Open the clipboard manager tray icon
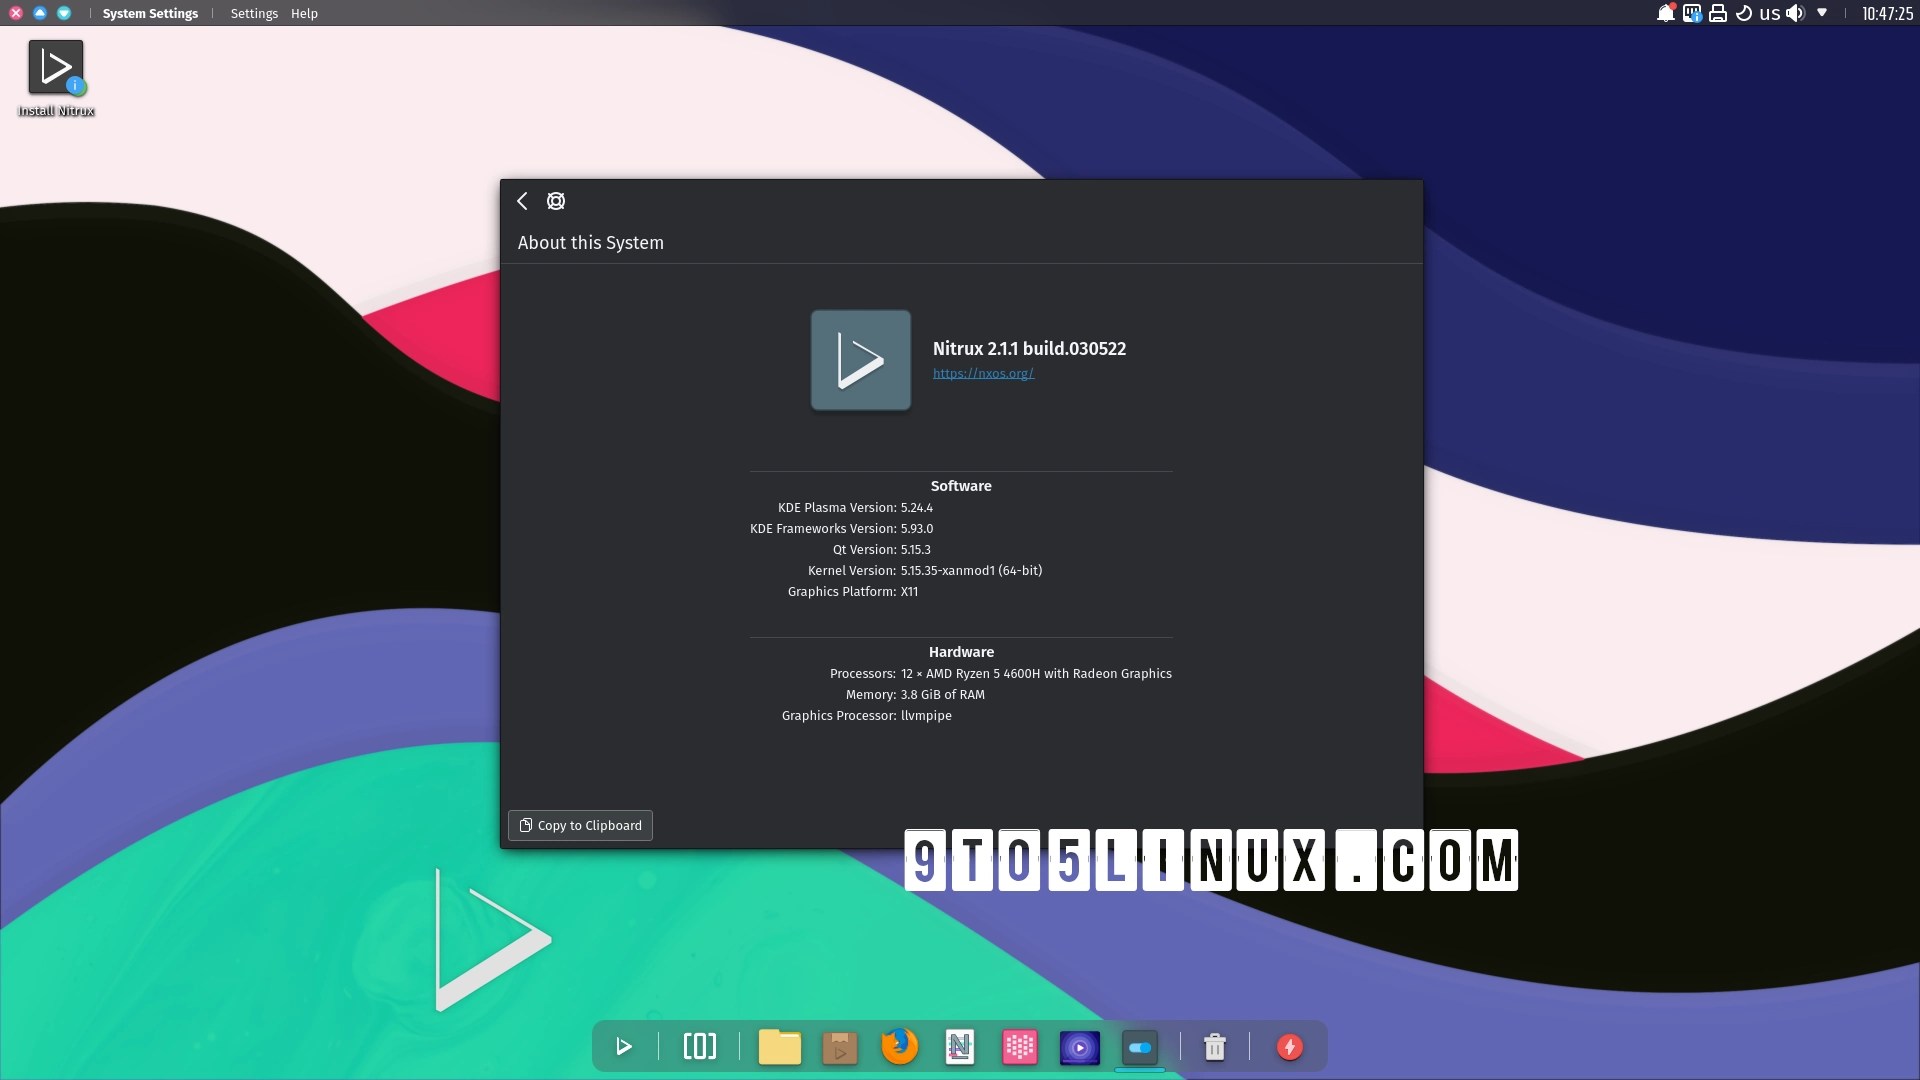 pyautogui.click(x=1691, y=13)
